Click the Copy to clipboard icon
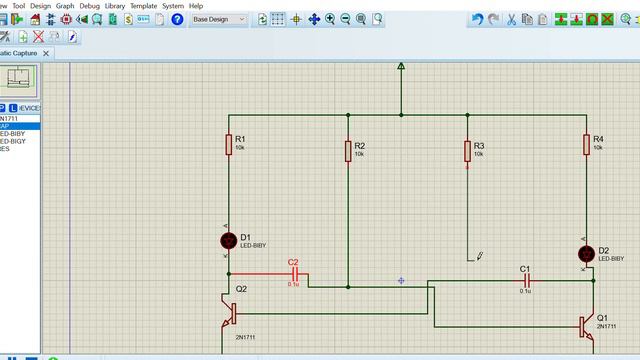This screenshot has height=360, width=640. (x=527, y=19)
